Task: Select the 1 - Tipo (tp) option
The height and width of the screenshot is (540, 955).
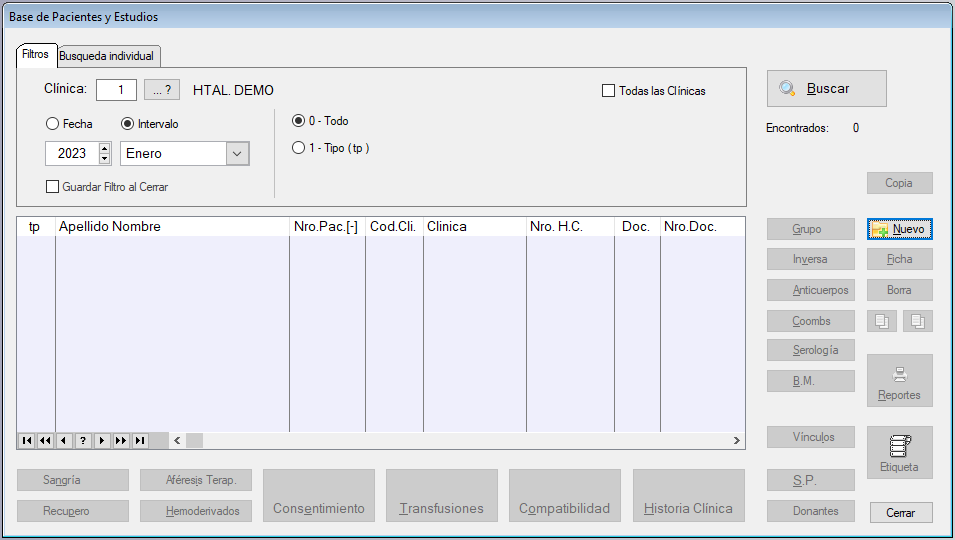Action: [298, 148]
